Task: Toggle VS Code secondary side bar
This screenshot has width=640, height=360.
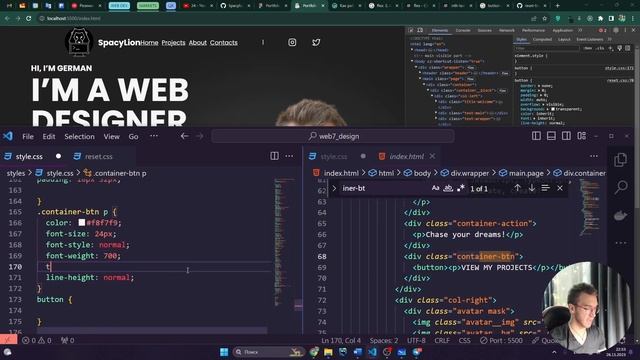Action: pyautogui.click(x=567, y=136)
